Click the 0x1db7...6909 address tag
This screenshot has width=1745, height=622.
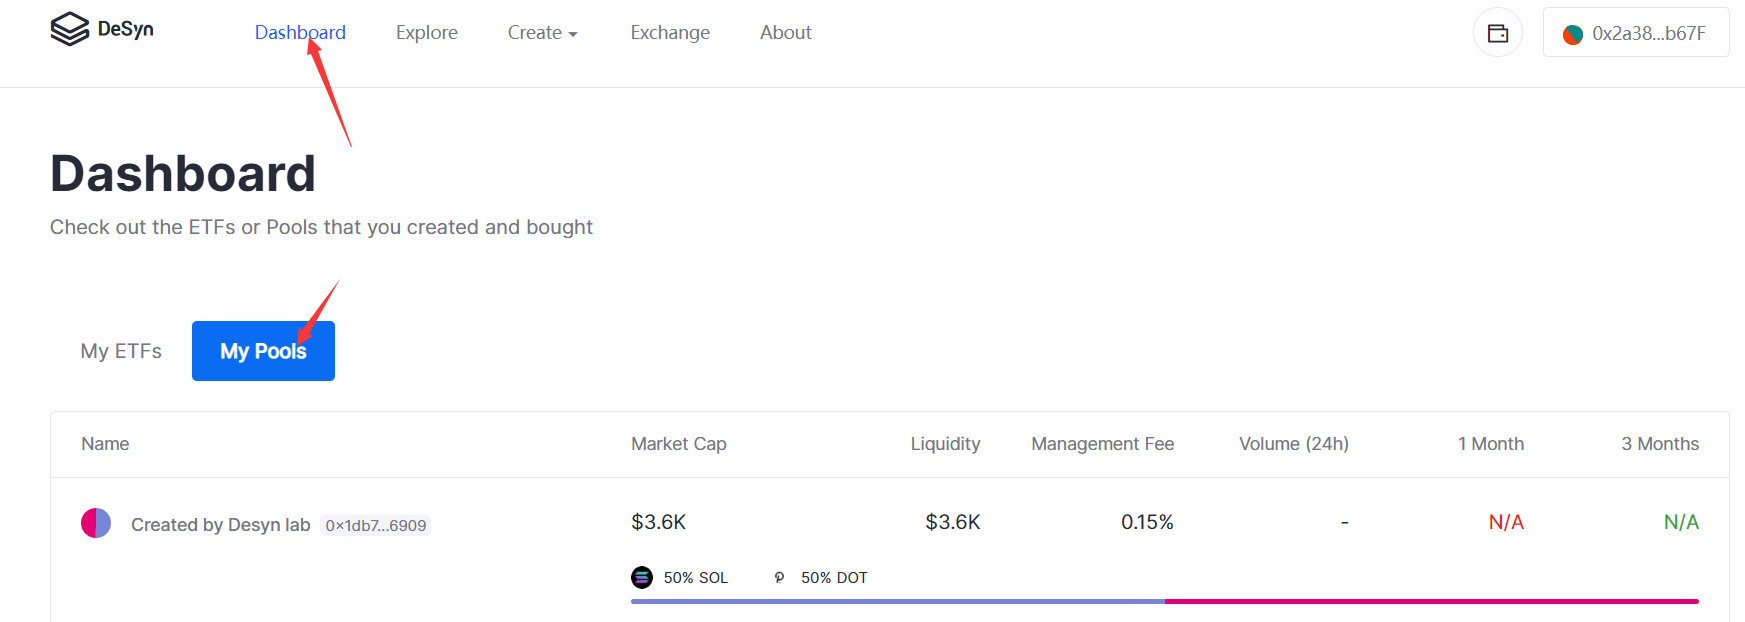[375, 525]
